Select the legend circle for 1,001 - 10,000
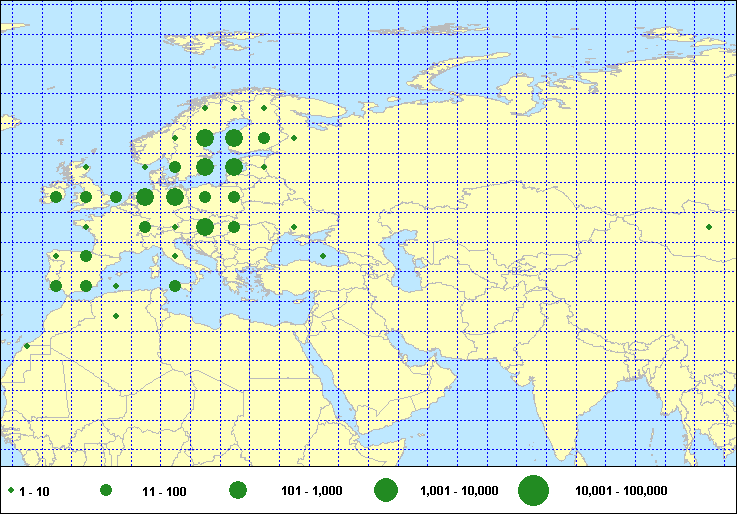The width and height of the screenshot is (737, 514). [x=386, y=491]
